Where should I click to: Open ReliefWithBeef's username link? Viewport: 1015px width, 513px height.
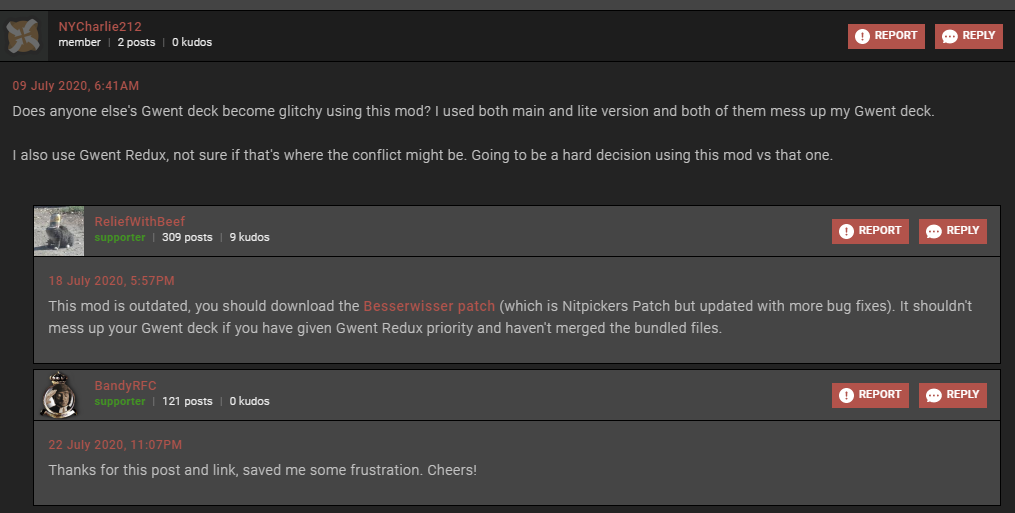pos(140,221)
